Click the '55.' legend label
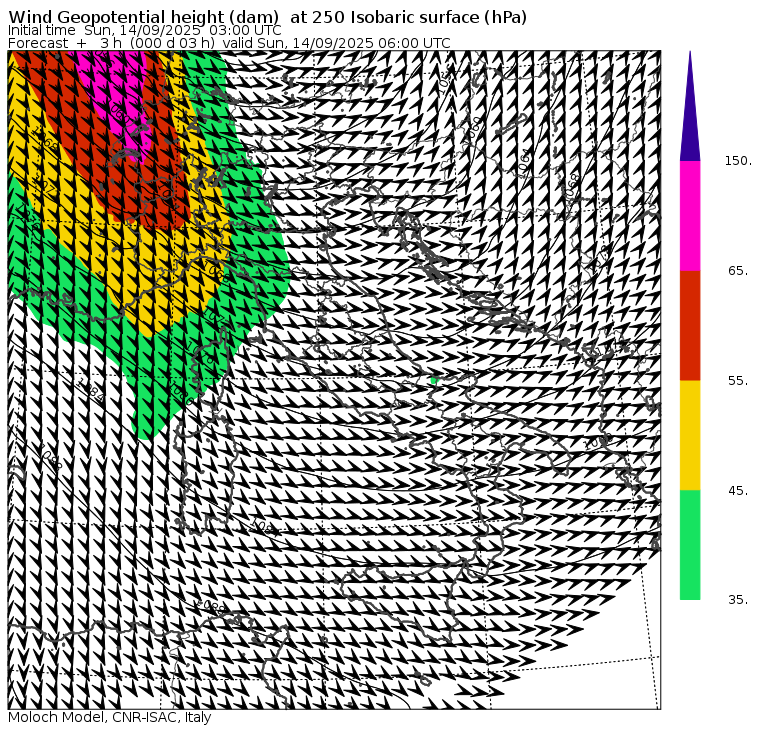The height and width of the screenshot is (731, 760). pos(738,381)
